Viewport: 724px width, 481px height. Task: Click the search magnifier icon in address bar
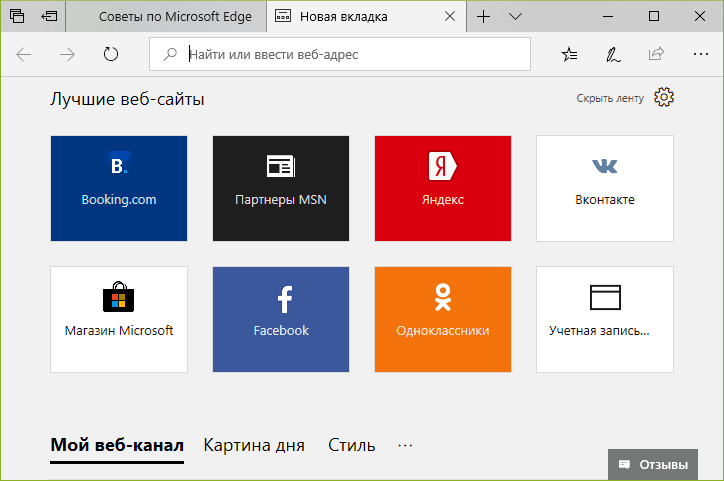click(170, 54)
